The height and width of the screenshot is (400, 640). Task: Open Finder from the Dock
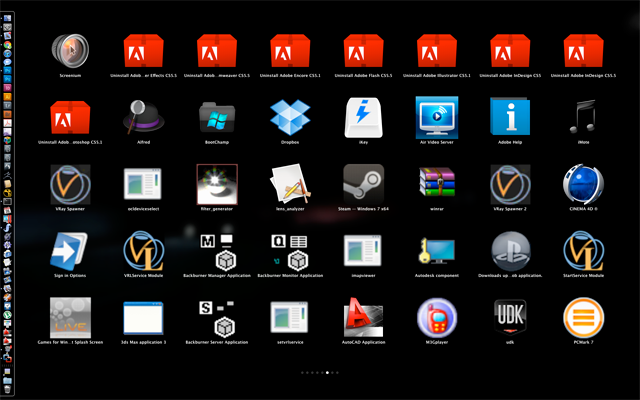click(7, 18)
